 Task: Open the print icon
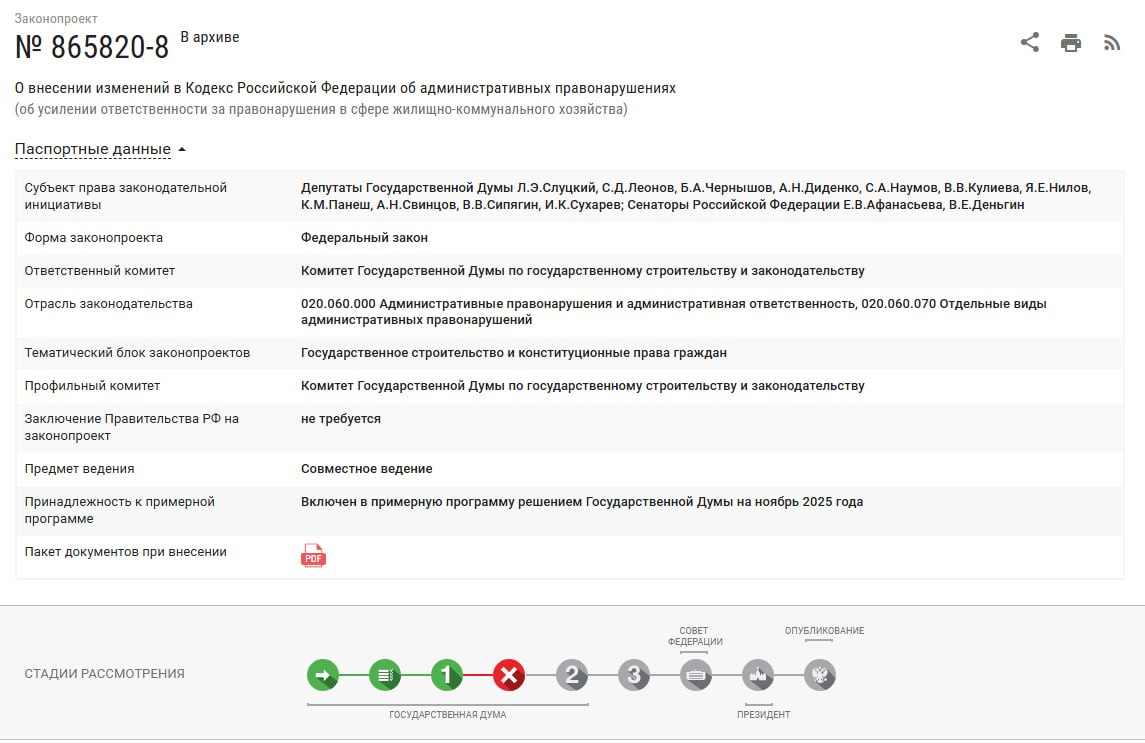point(1071,43)
